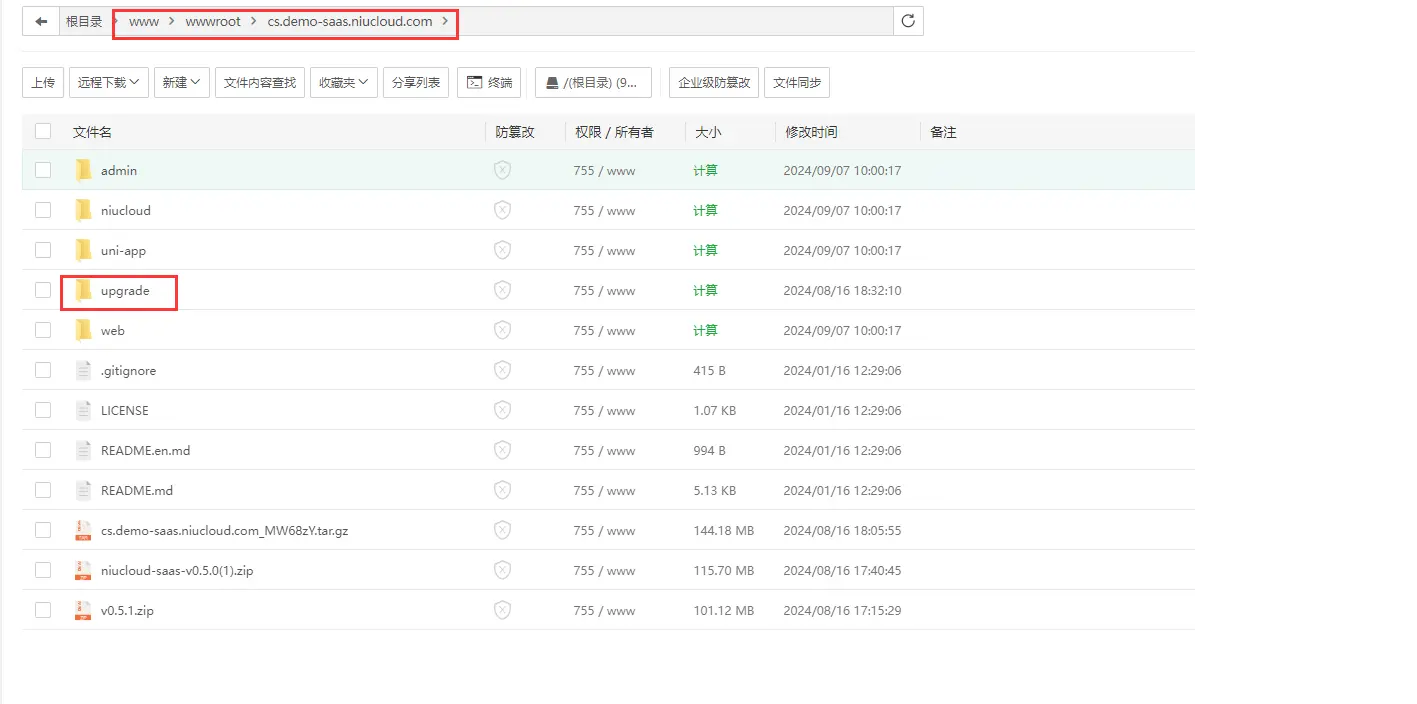This screenshot has height=704, width=1417.
Task: Open the 终端 terminal button
Action: 489,83
